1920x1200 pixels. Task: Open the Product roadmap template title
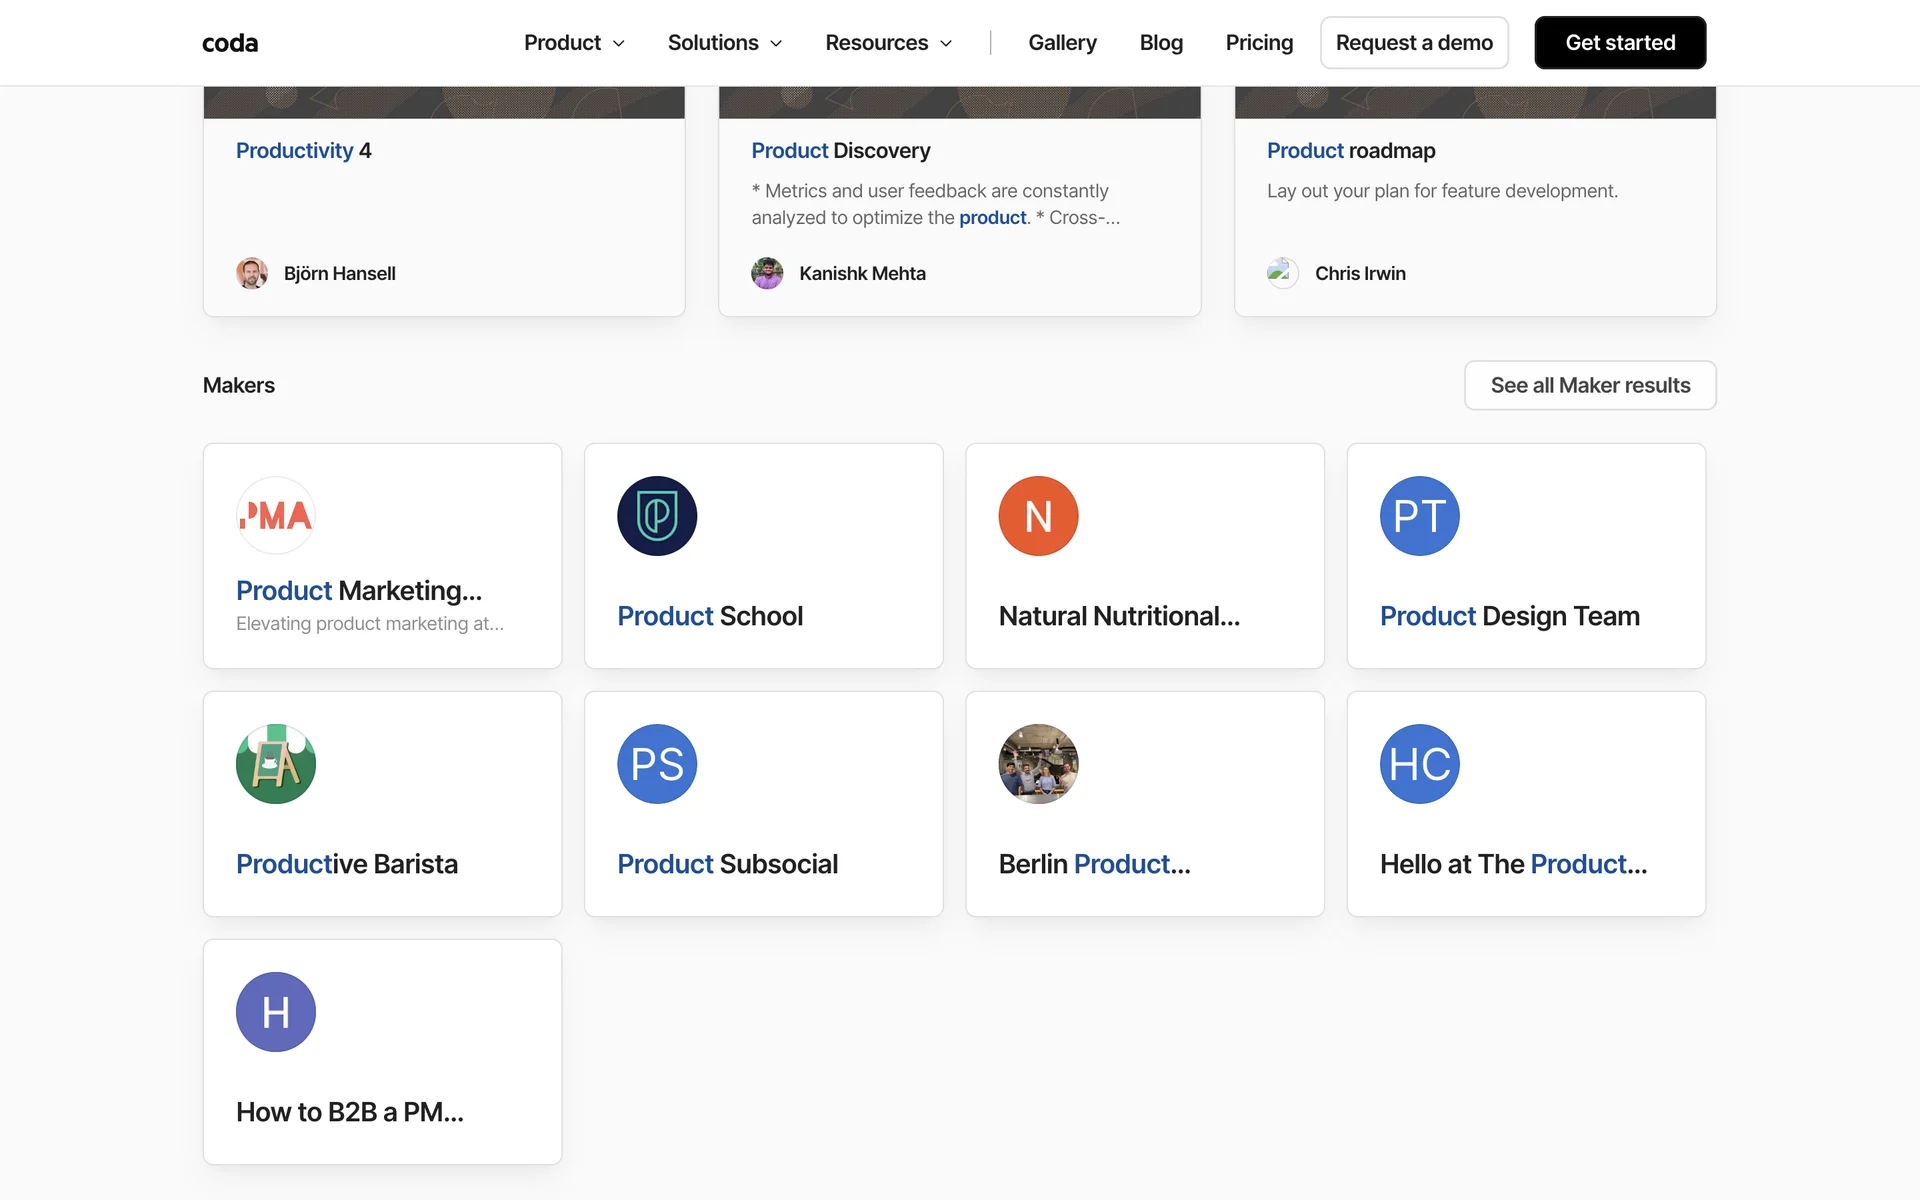pyautogui.click(x=1351, y=150)
